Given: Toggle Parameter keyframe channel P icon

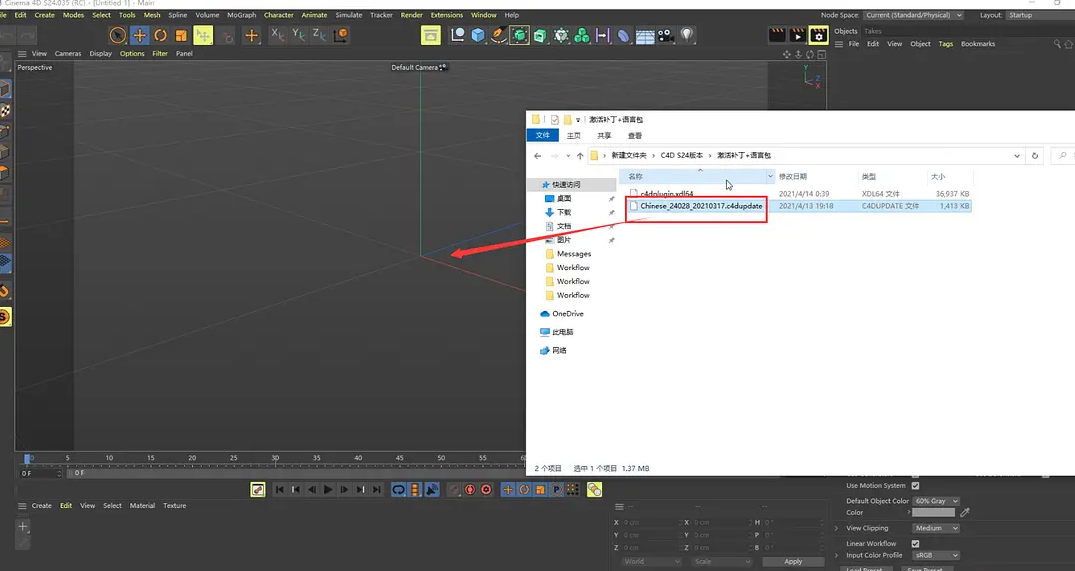Looking at the screenshot, I should pyautogui.click(x=557, y=489).
